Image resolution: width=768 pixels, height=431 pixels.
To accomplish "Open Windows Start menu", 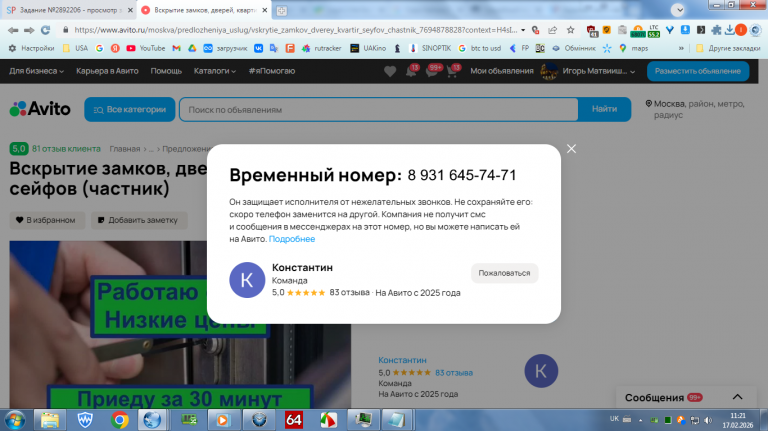I will 15,420.
